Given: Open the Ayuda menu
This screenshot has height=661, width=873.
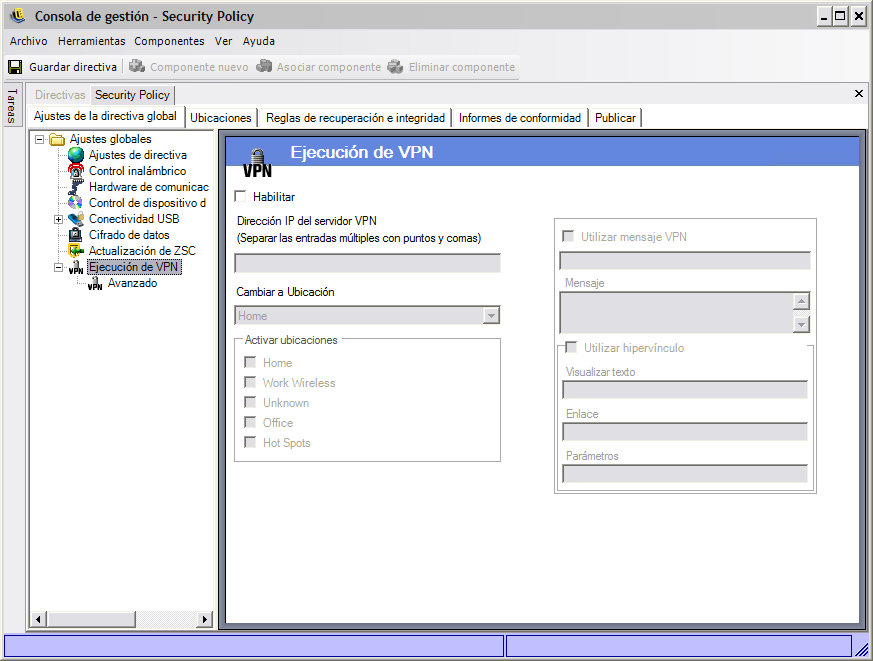Looking at the screenshot, I should [259, 41].
